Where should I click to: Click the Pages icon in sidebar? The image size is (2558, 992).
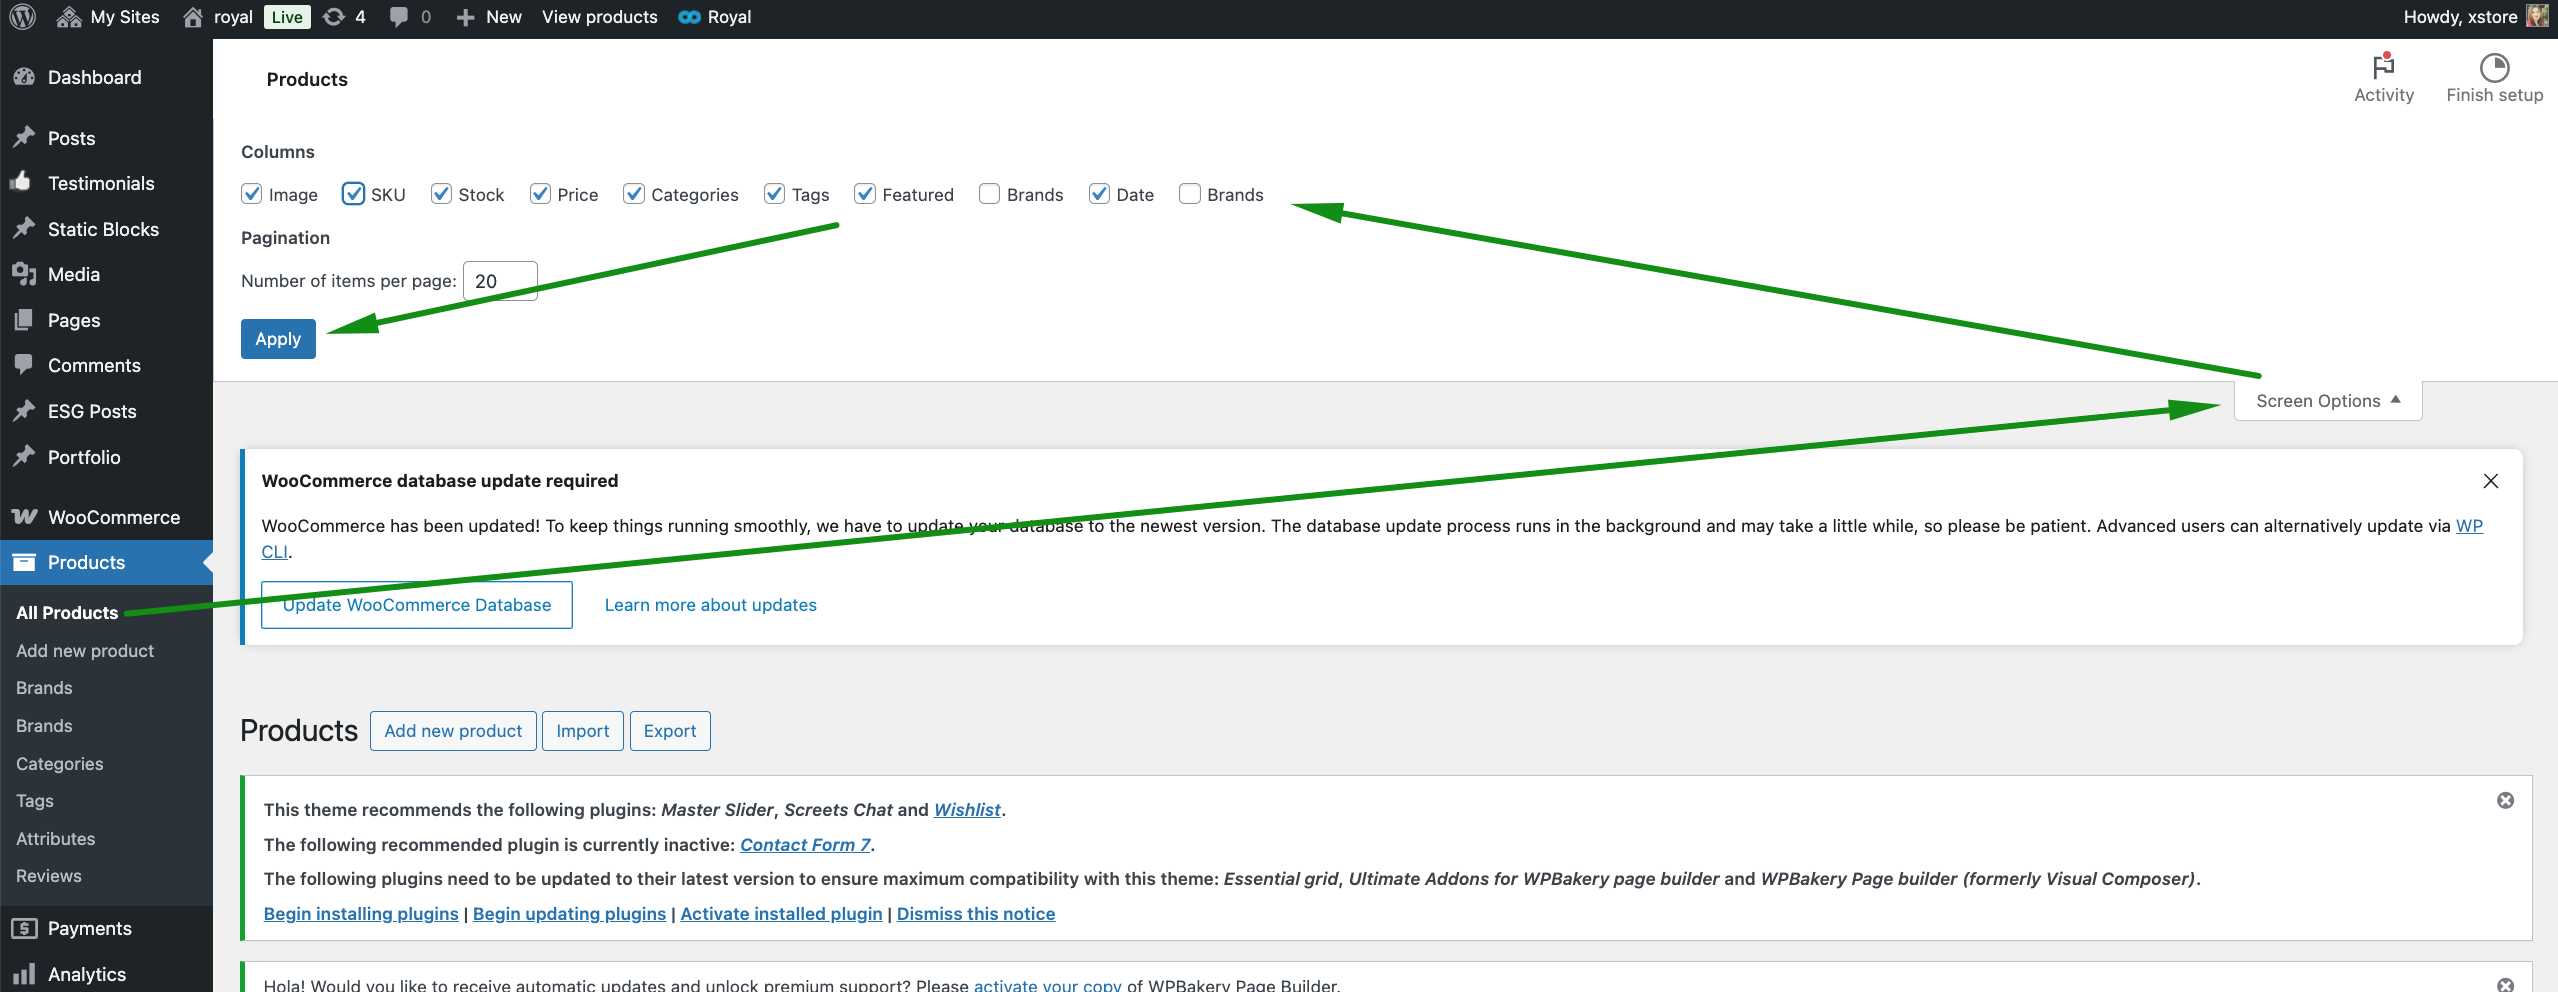point(24,319)
